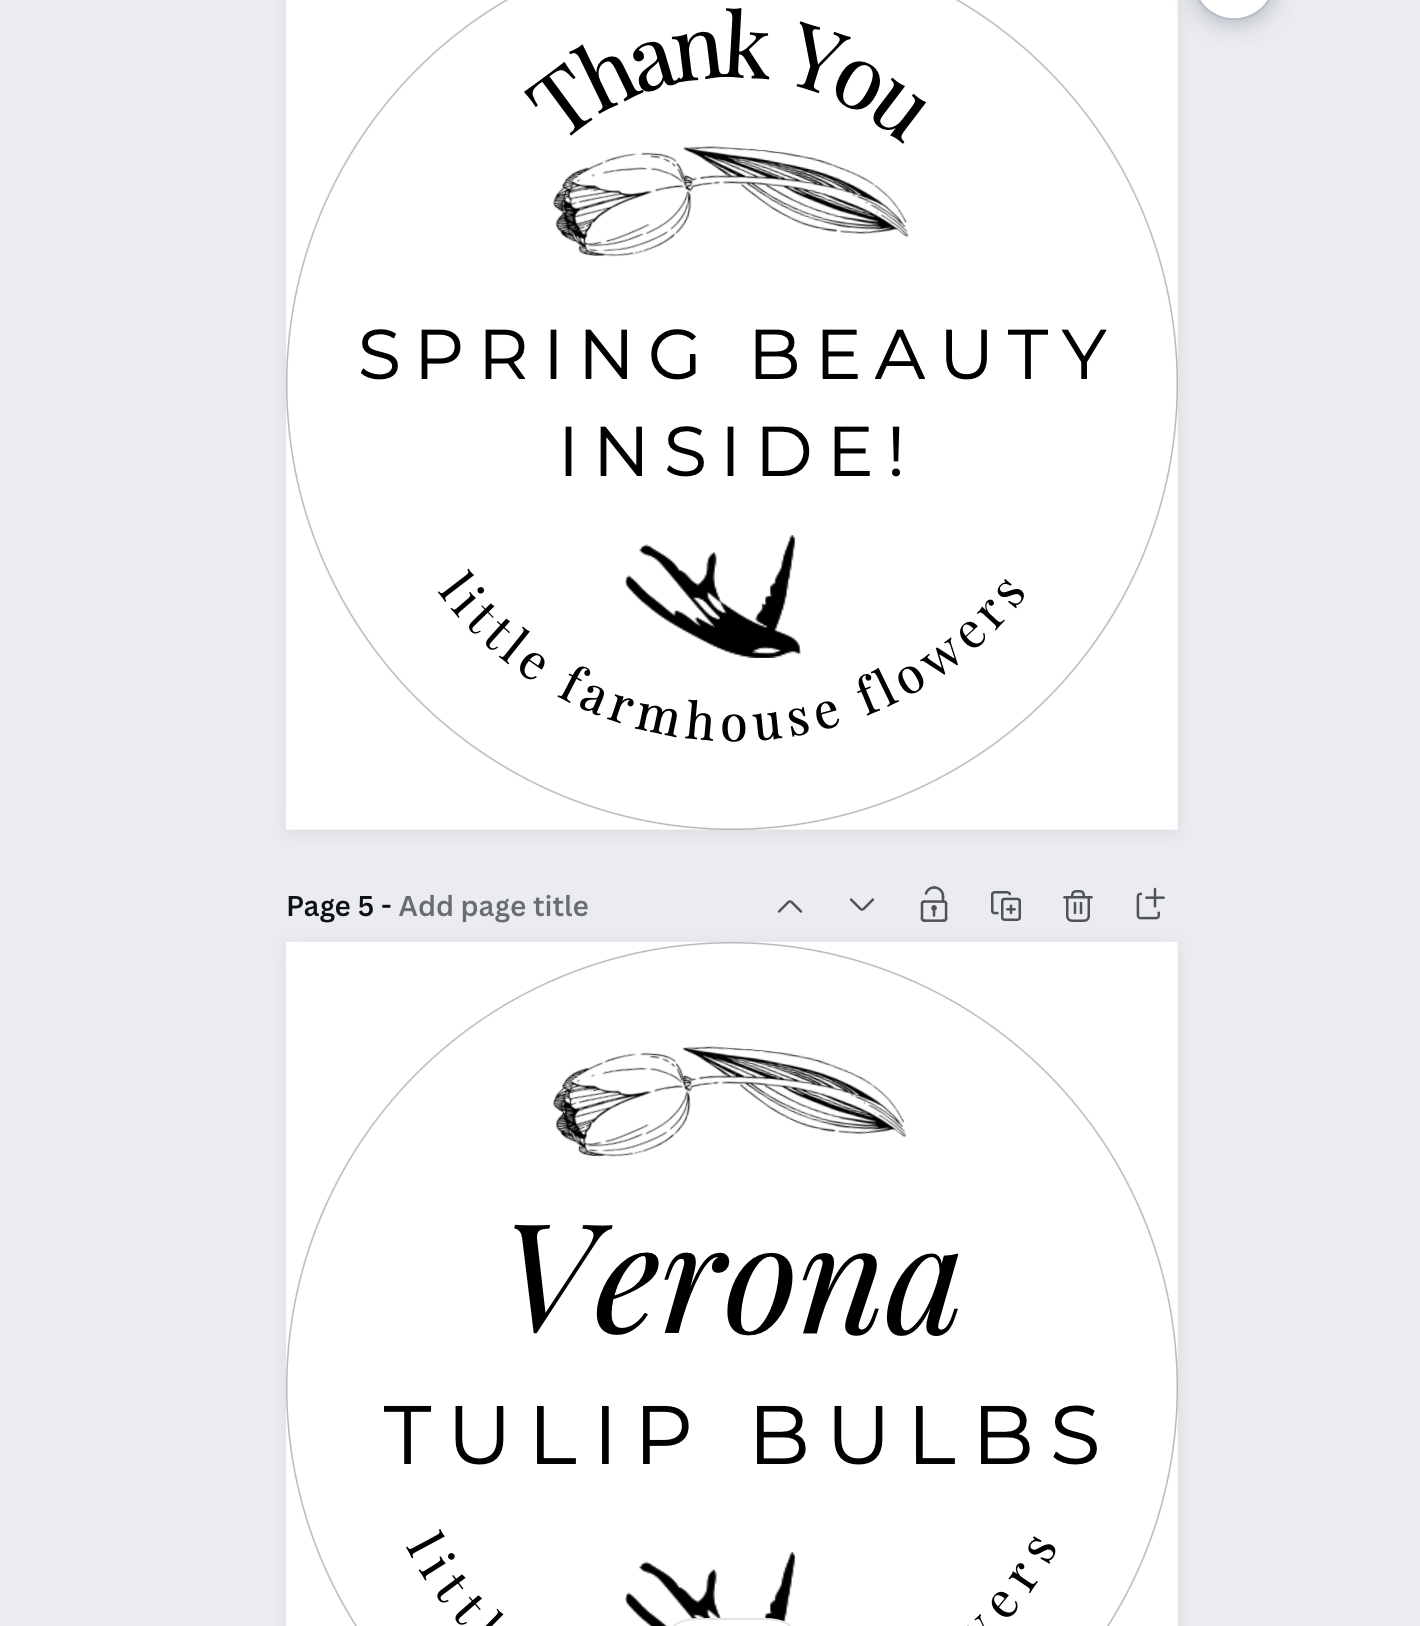Add a new page after Page 5
1420x1626 pixels.
(1150, 904)
